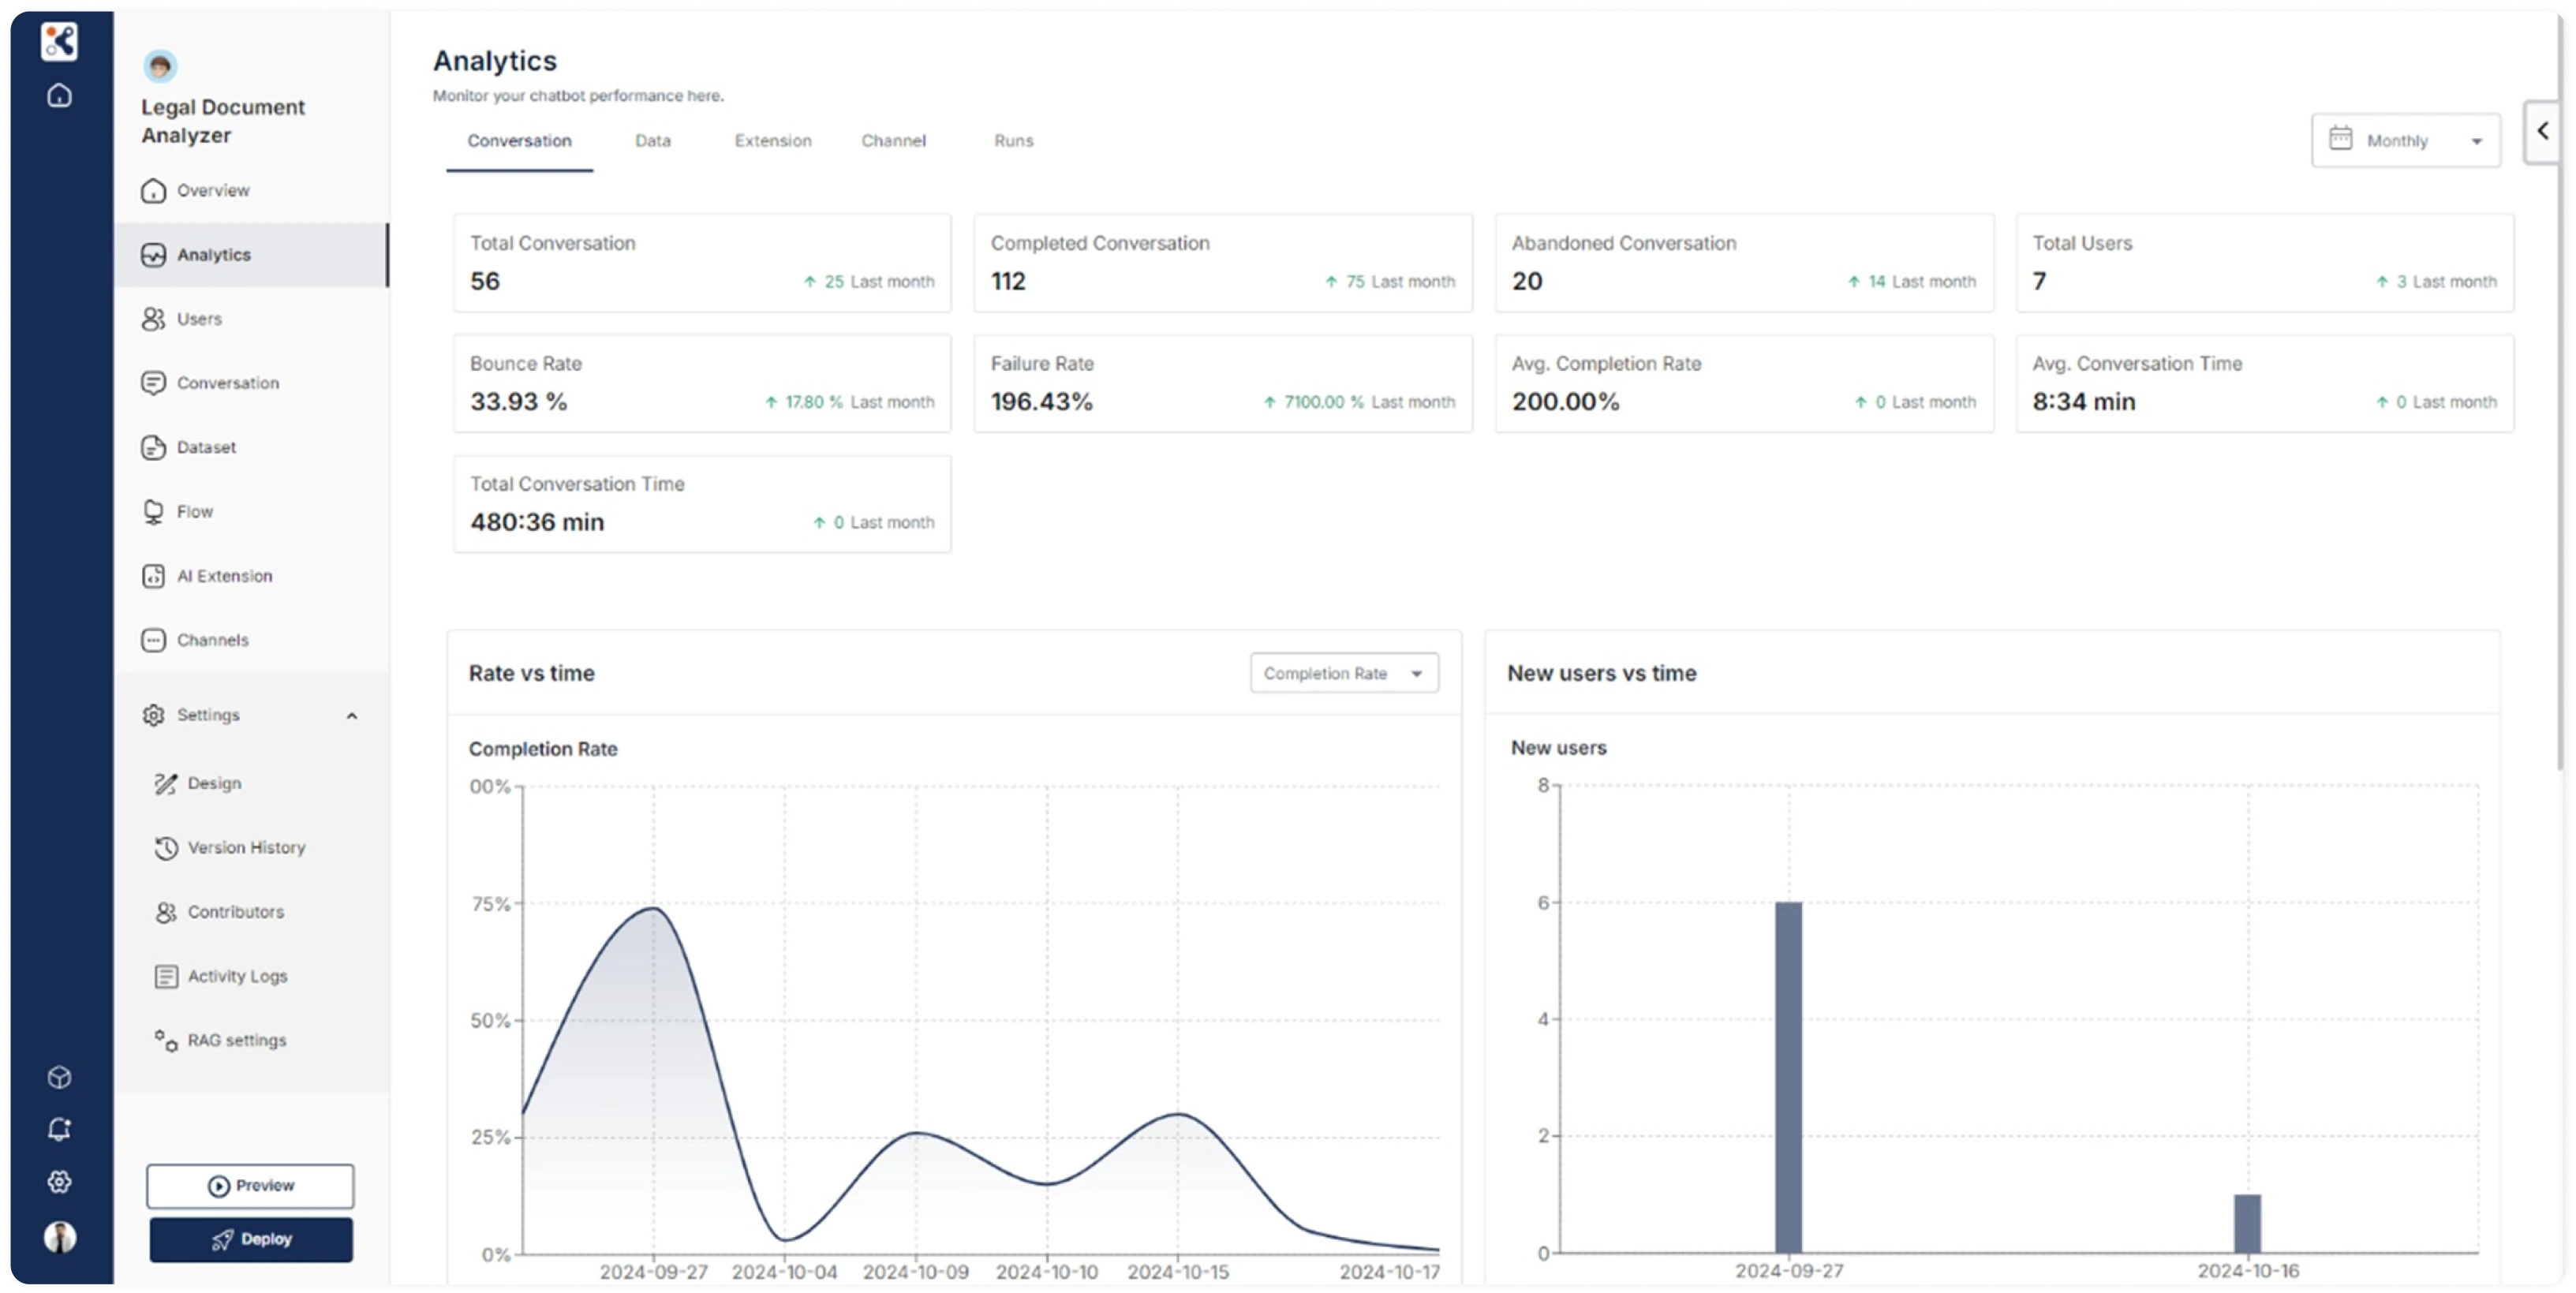
Task: Click the Deploy button
Action: [251, 1239]
